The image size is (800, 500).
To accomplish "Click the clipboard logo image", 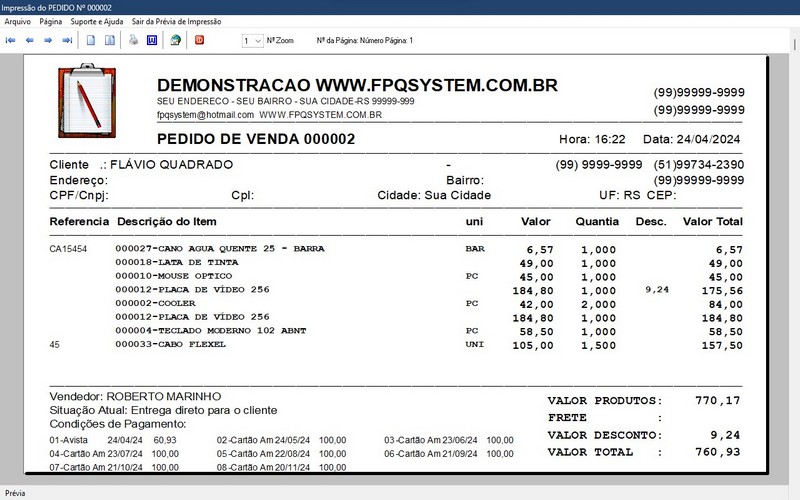I will click(86, 95).
